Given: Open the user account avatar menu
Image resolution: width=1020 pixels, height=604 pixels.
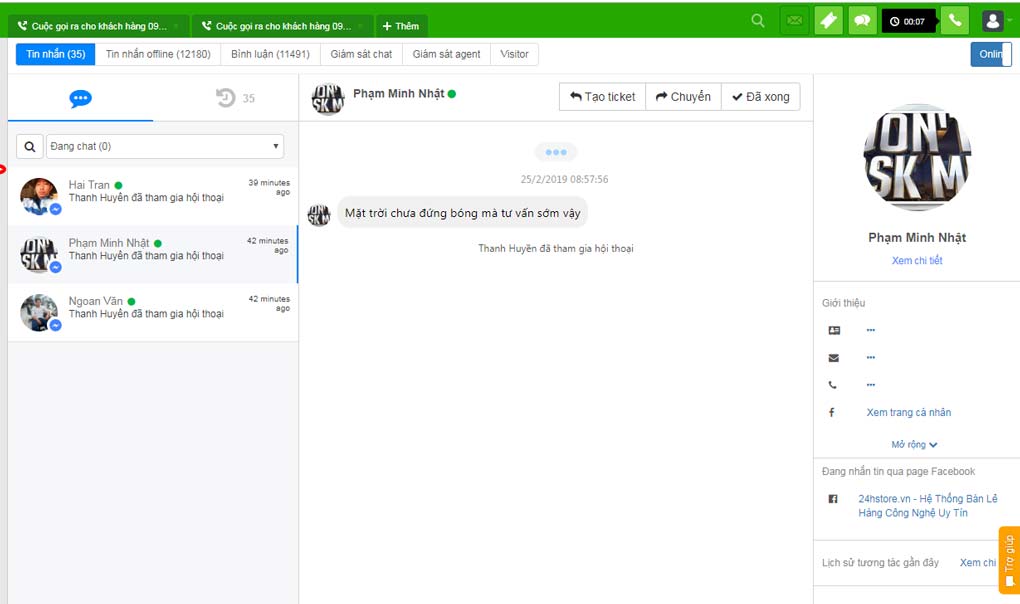Looking at the screenshot, I should coord(993,21).
